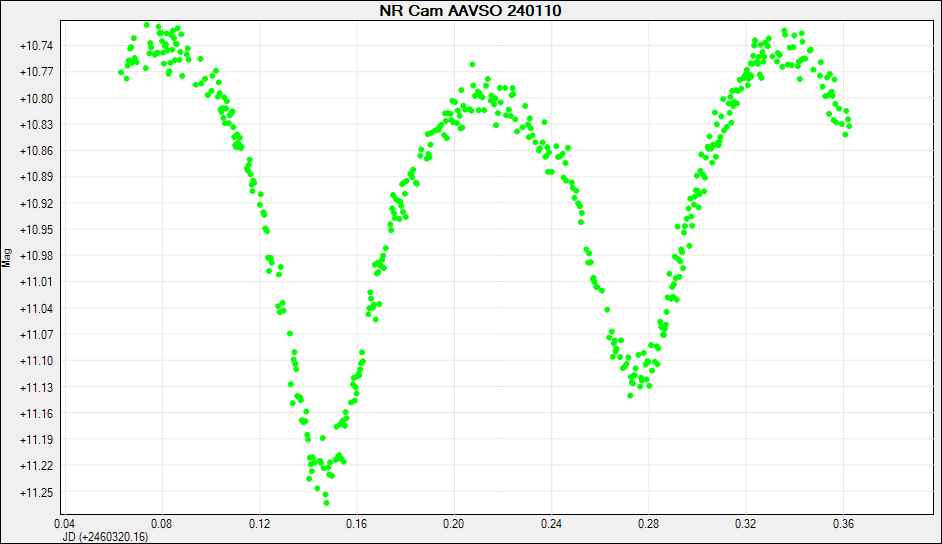Click the +11.10 magnitude tick label
The height and width of the screenshot is (544, 942).
[36, 361]
